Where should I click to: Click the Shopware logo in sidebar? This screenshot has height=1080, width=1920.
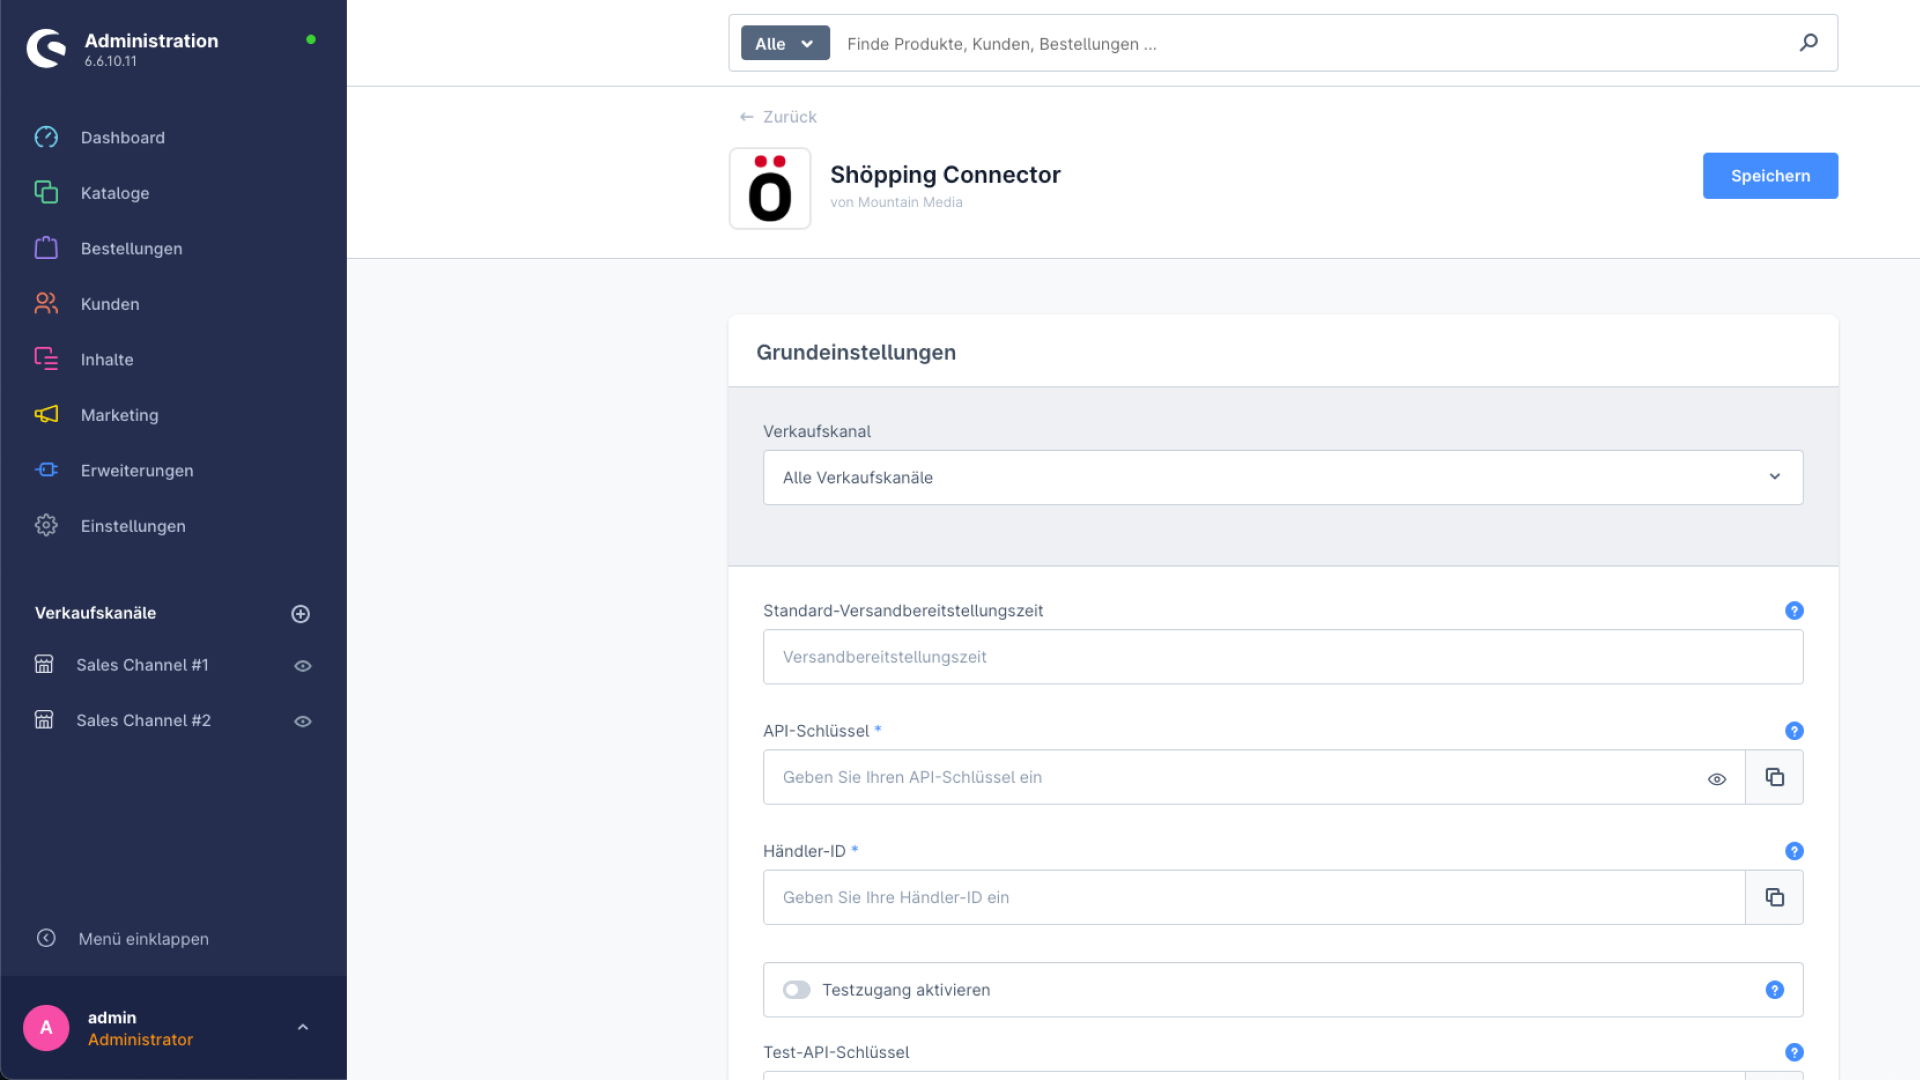click(x=46, y=48)
